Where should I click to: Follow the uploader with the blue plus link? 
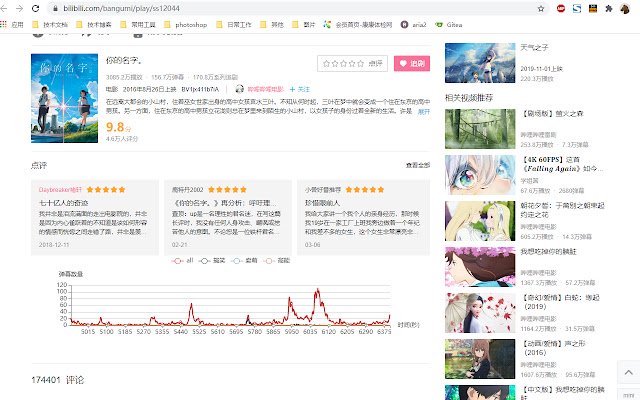pos(300,89)
